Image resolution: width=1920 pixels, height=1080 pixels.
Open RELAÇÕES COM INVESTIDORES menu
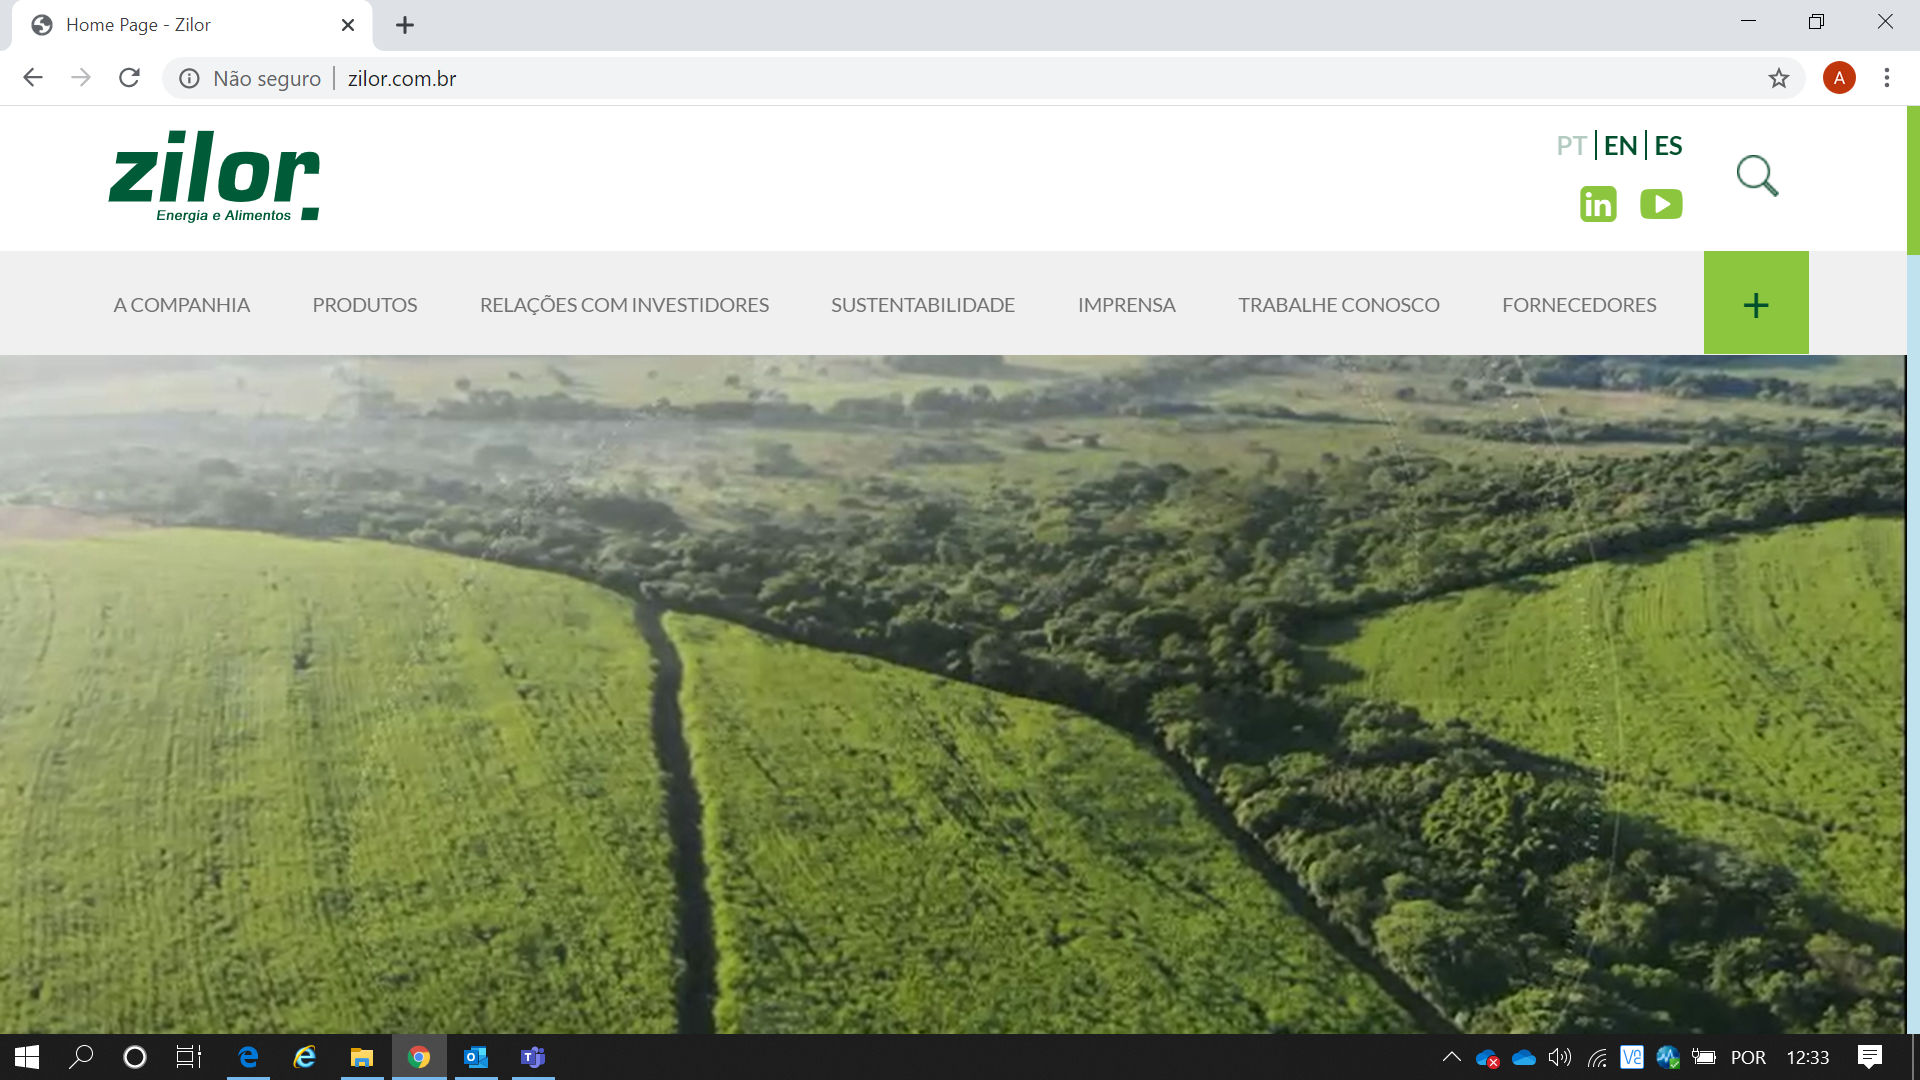pyautogui.click(x=624, y=305)
